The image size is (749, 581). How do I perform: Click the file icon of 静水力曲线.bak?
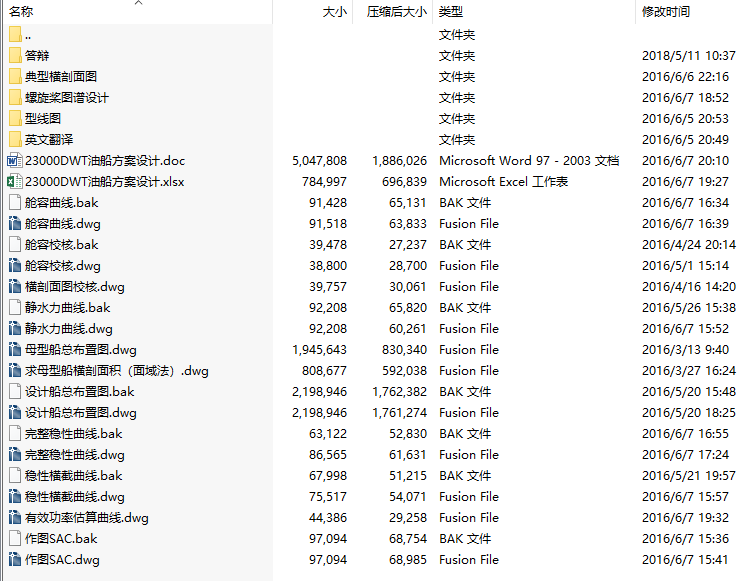pos(15,308)
